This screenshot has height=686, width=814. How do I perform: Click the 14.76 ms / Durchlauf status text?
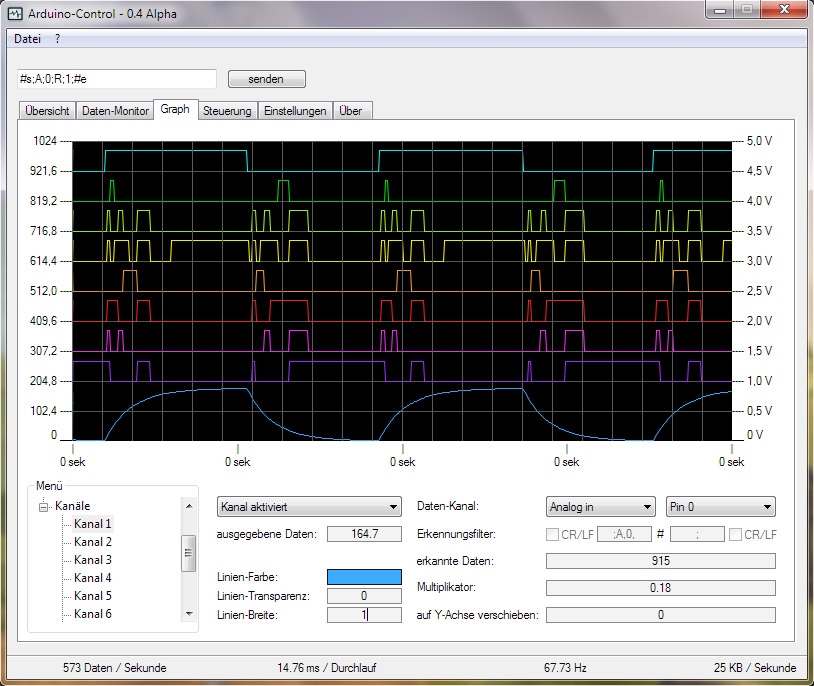[327, 668]
